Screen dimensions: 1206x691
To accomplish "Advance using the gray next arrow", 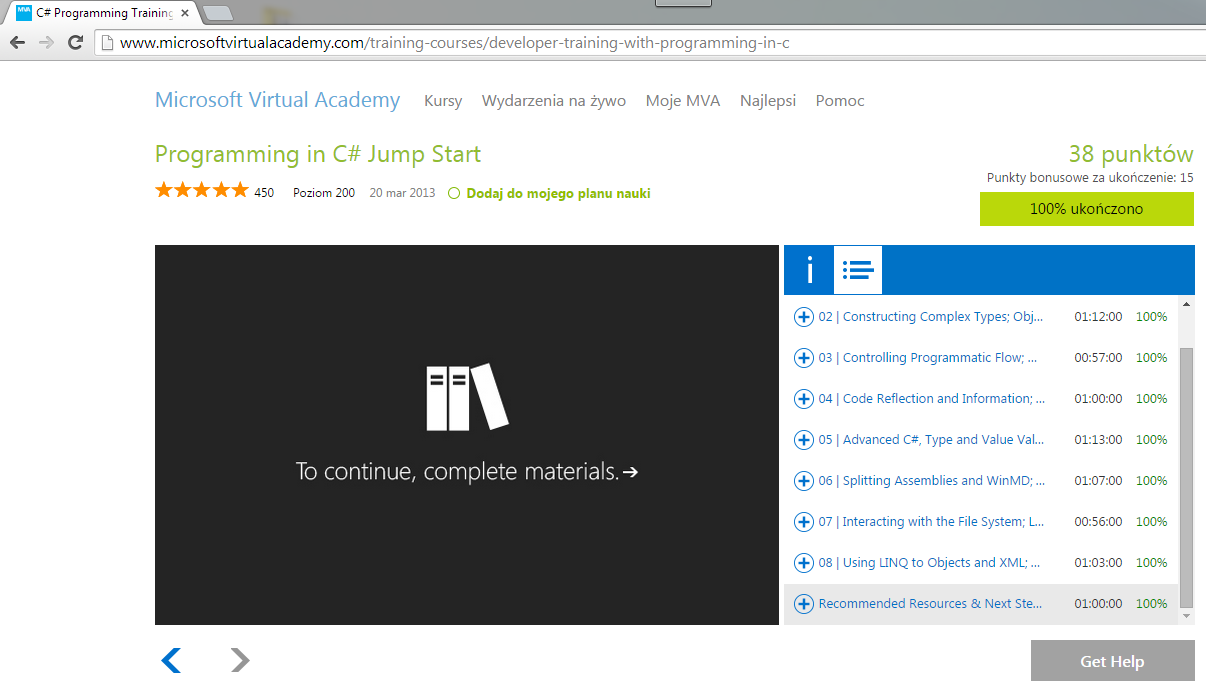I will [240, 660].
